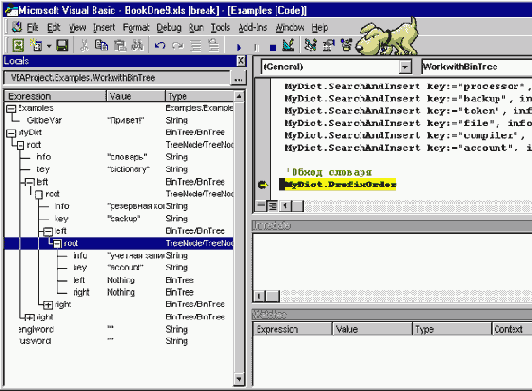Switch to Procedure View in the code pane
Screen dimensions: 532x391
261,205
